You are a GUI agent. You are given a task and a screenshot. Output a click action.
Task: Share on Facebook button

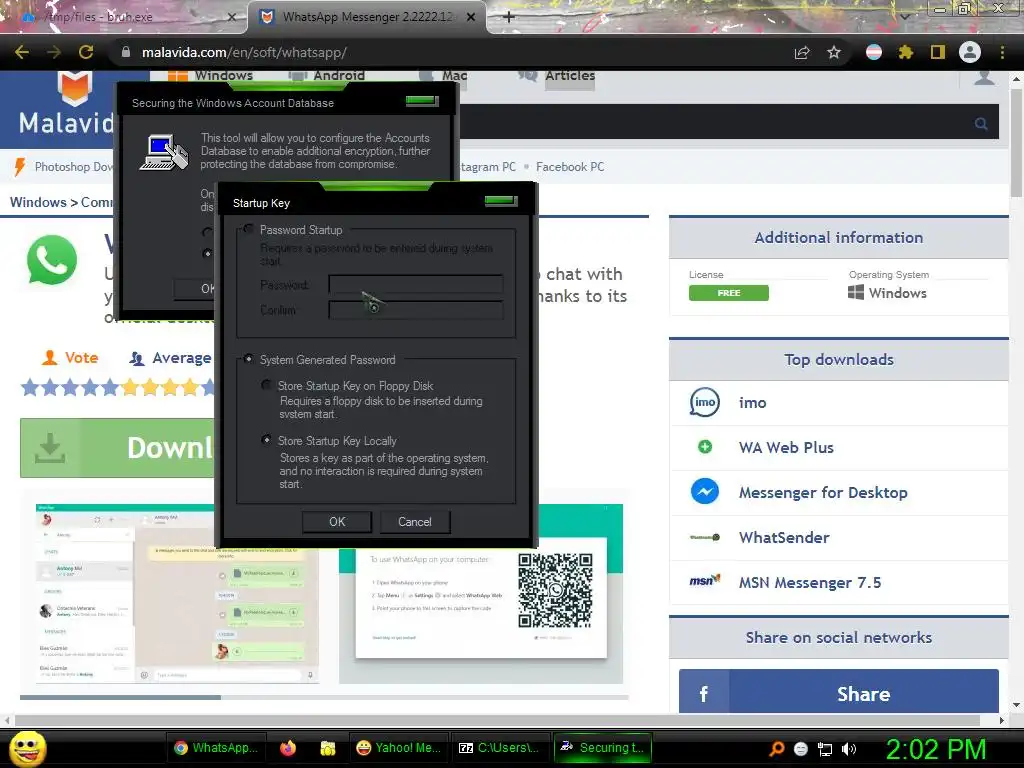839,692
